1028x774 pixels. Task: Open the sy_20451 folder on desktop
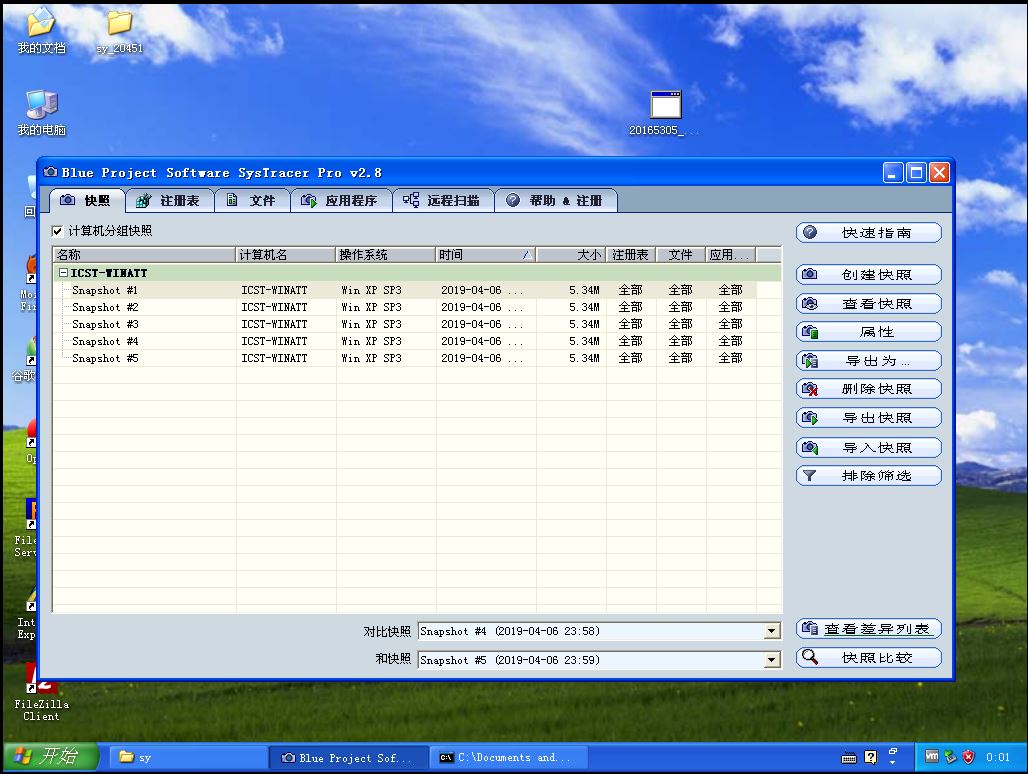(119, 31)
